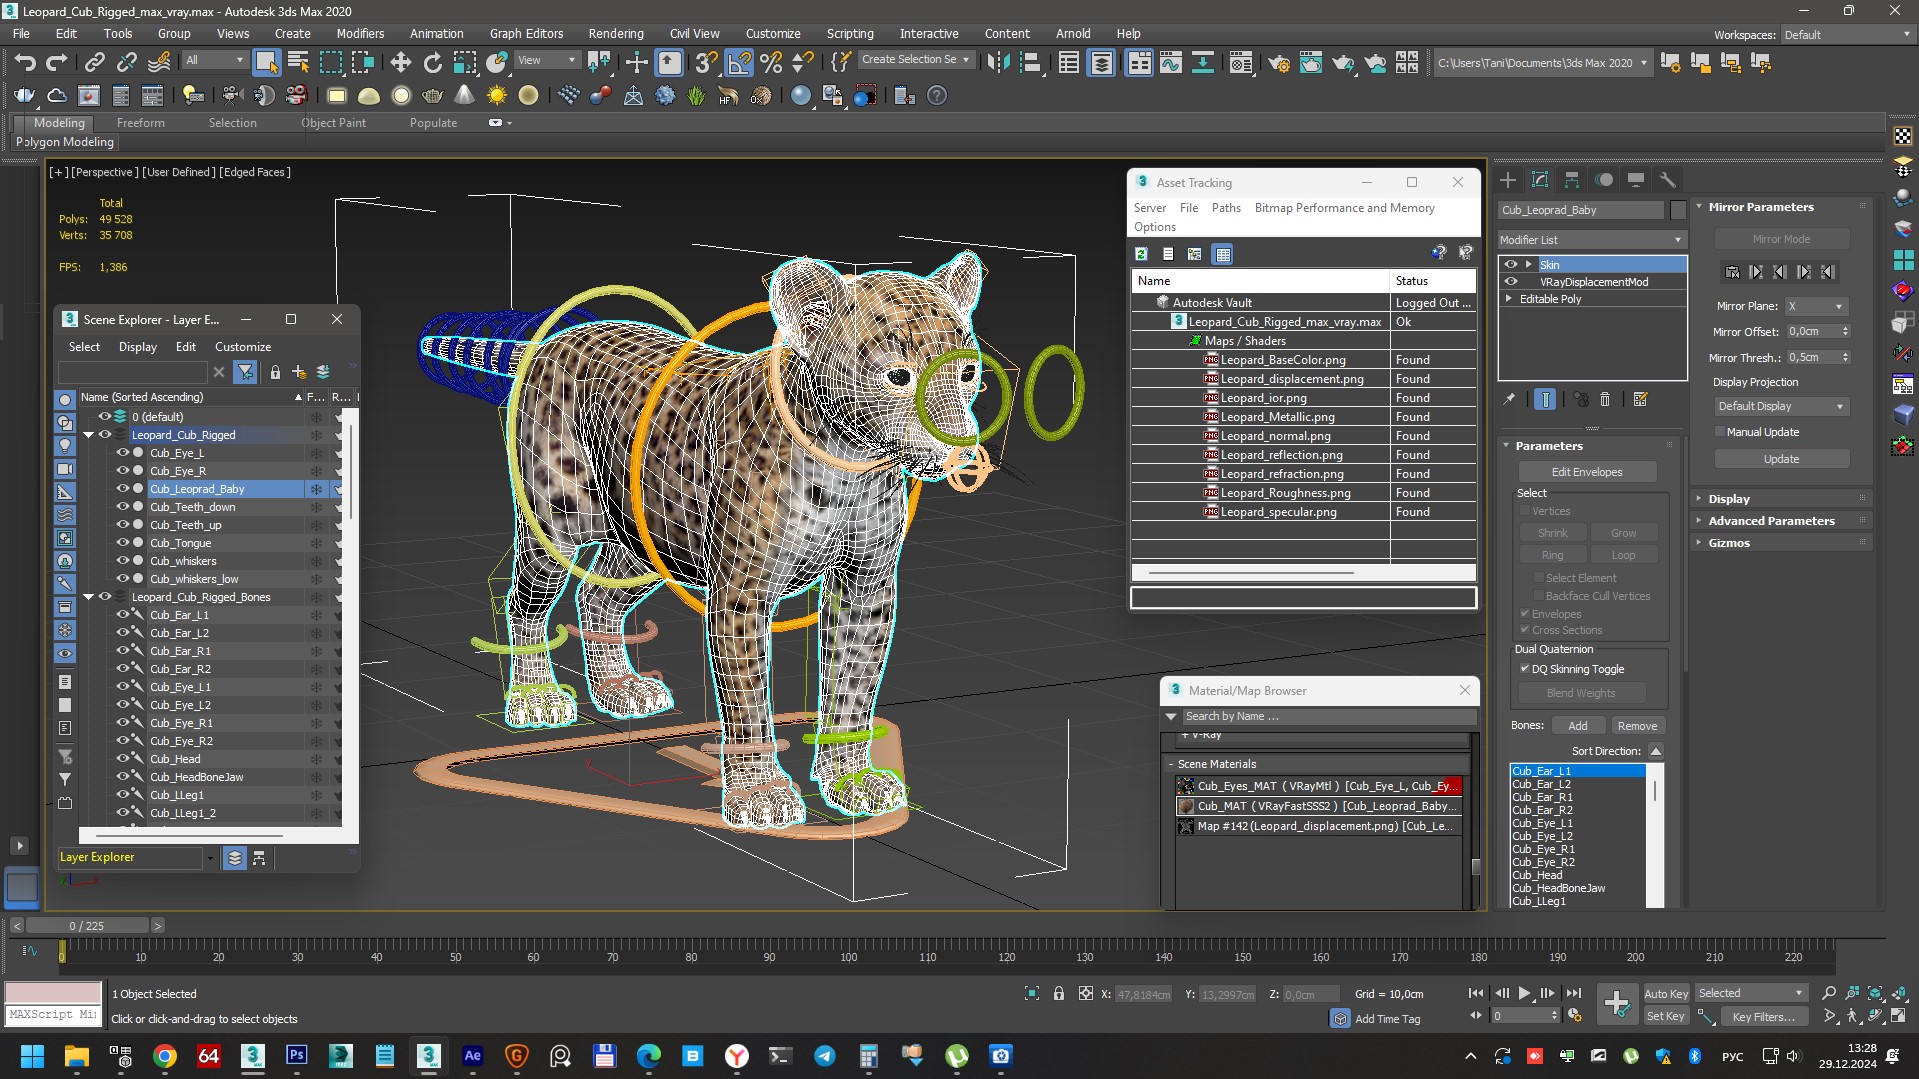This screenshot has height=1079, width=1919.
Task: Open the Mirror Plane dropdown
Action: (1816, 307)
